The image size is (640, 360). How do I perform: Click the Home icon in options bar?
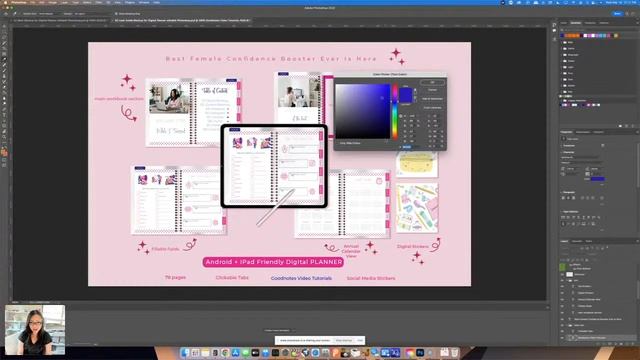pos(6,14)
